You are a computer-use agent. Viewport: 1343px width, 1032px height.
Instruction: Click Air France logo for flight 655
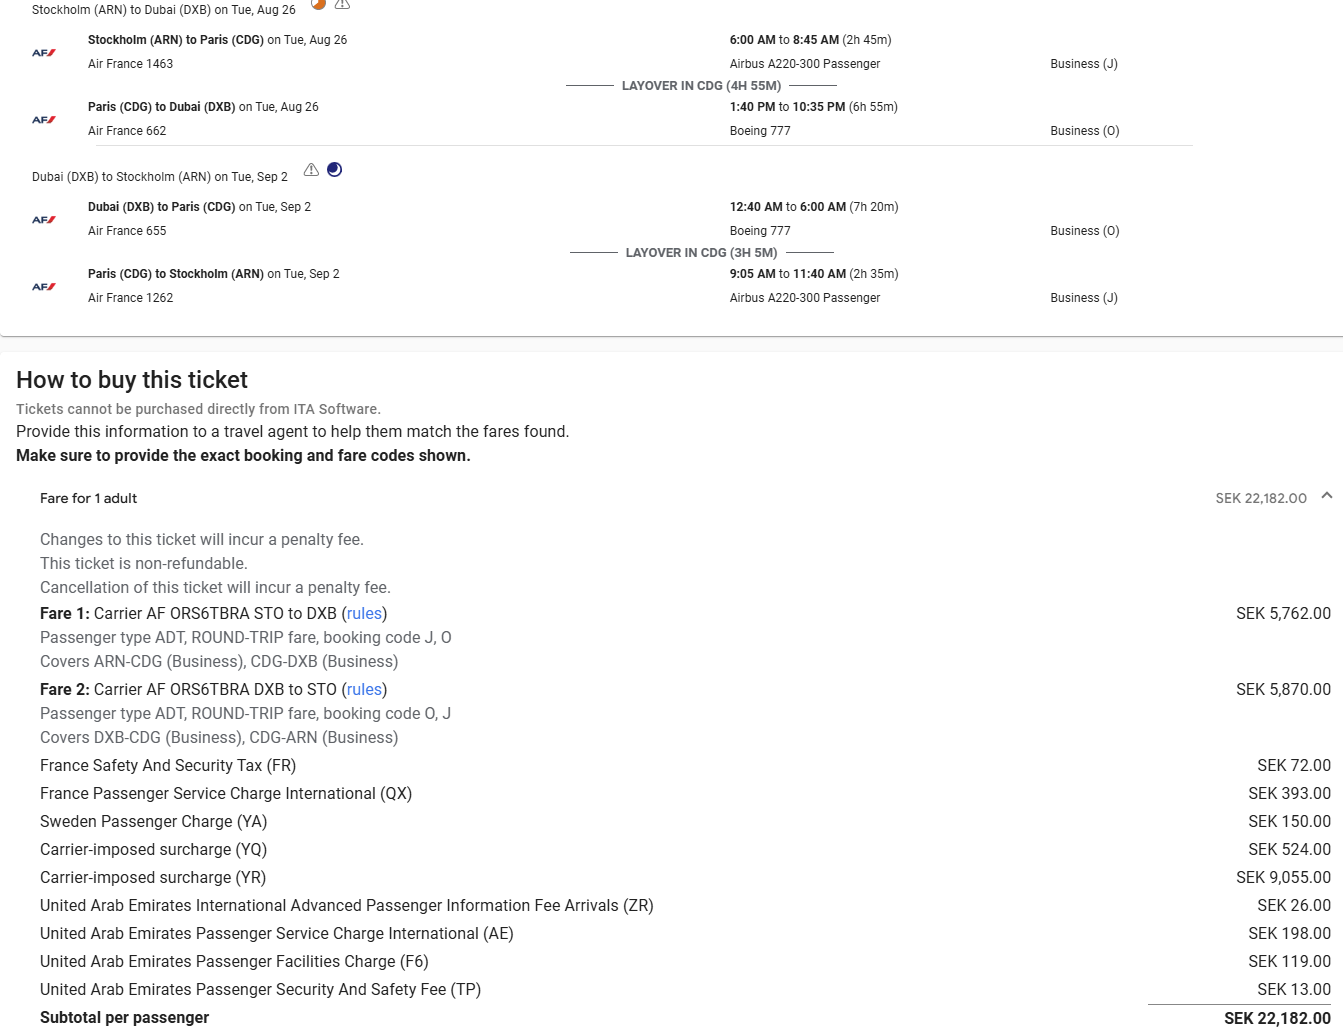point(44,220)
